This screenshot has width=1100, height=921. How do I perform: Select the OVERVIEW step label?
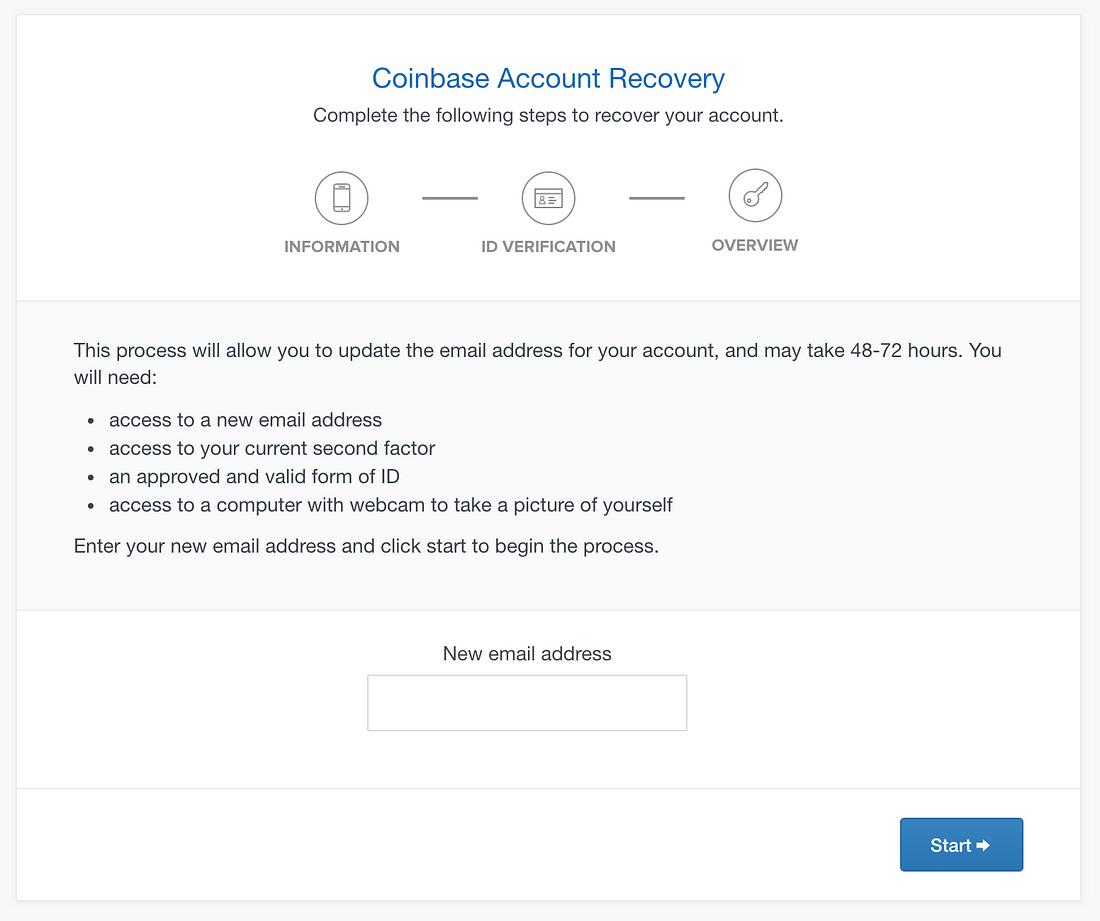pos(755,245)
